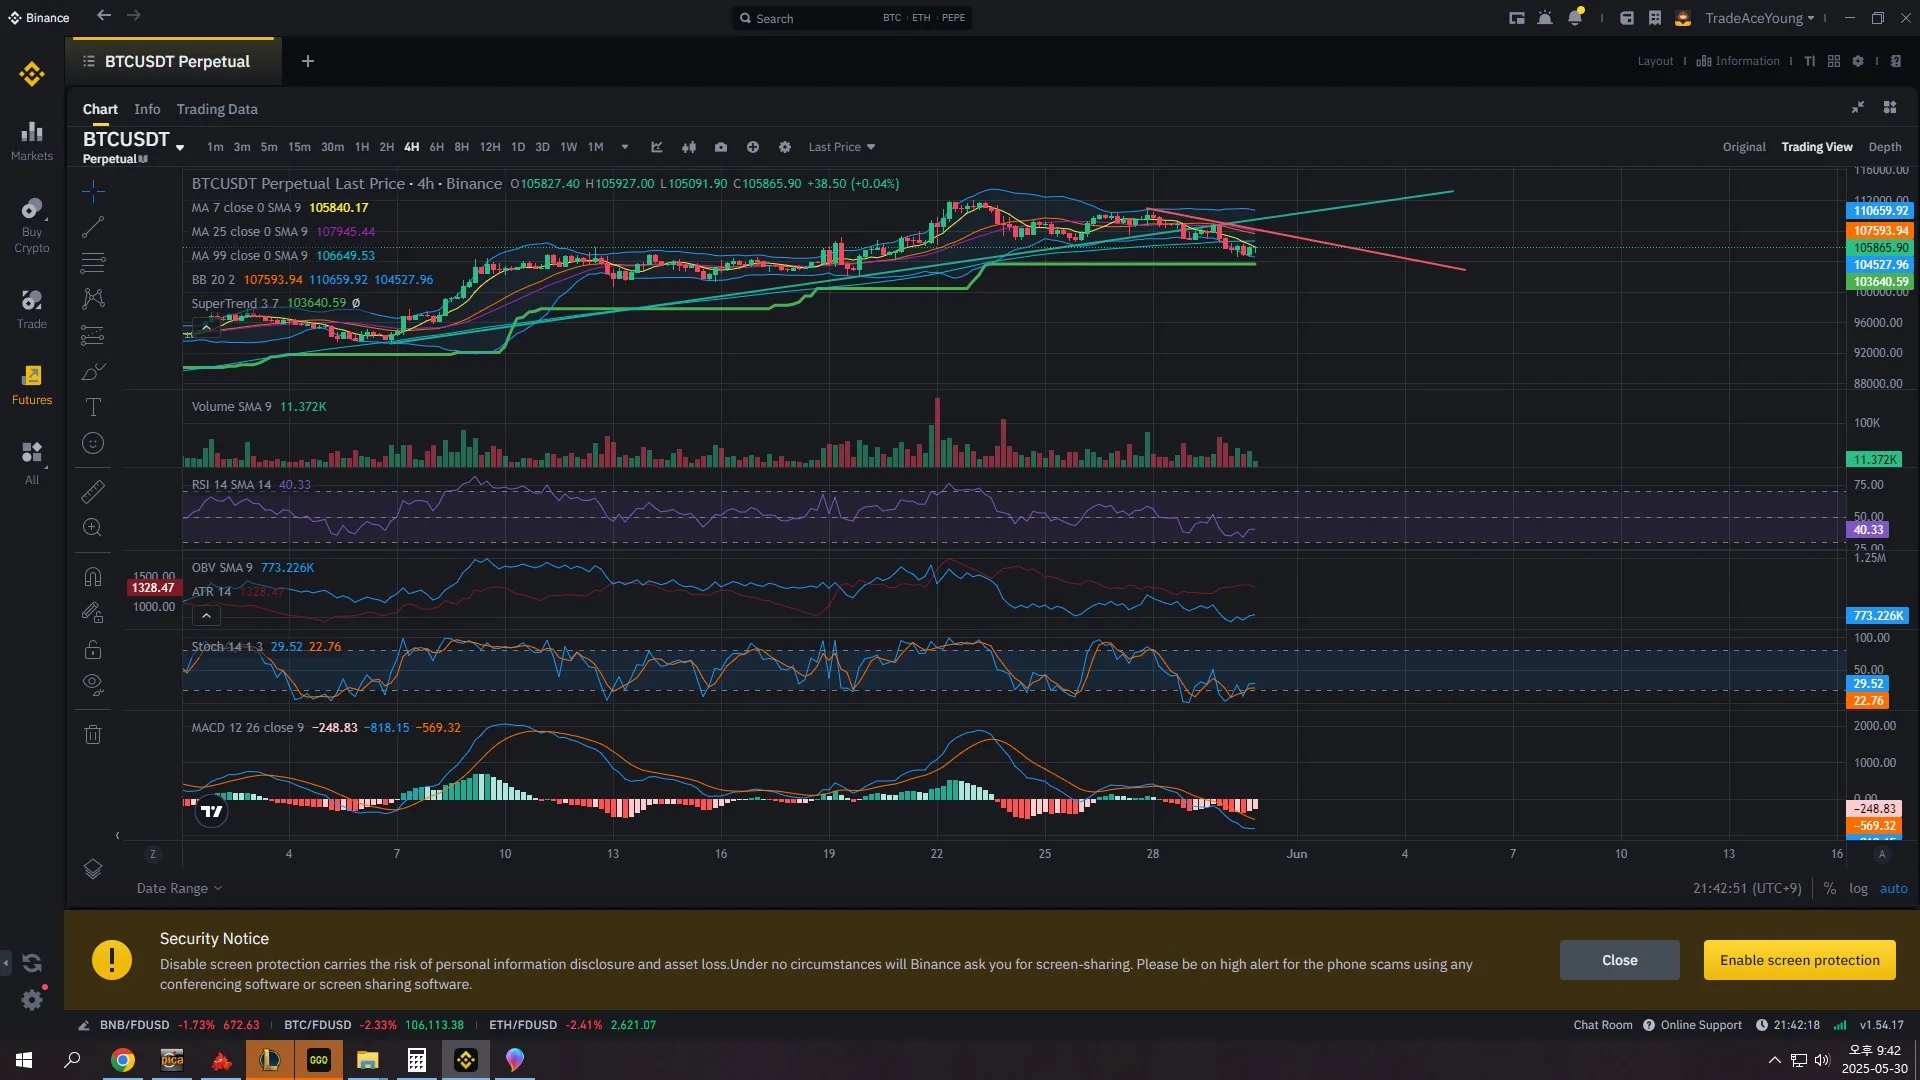
Task: Select the ruler measure tool
Action: point(93,491)
